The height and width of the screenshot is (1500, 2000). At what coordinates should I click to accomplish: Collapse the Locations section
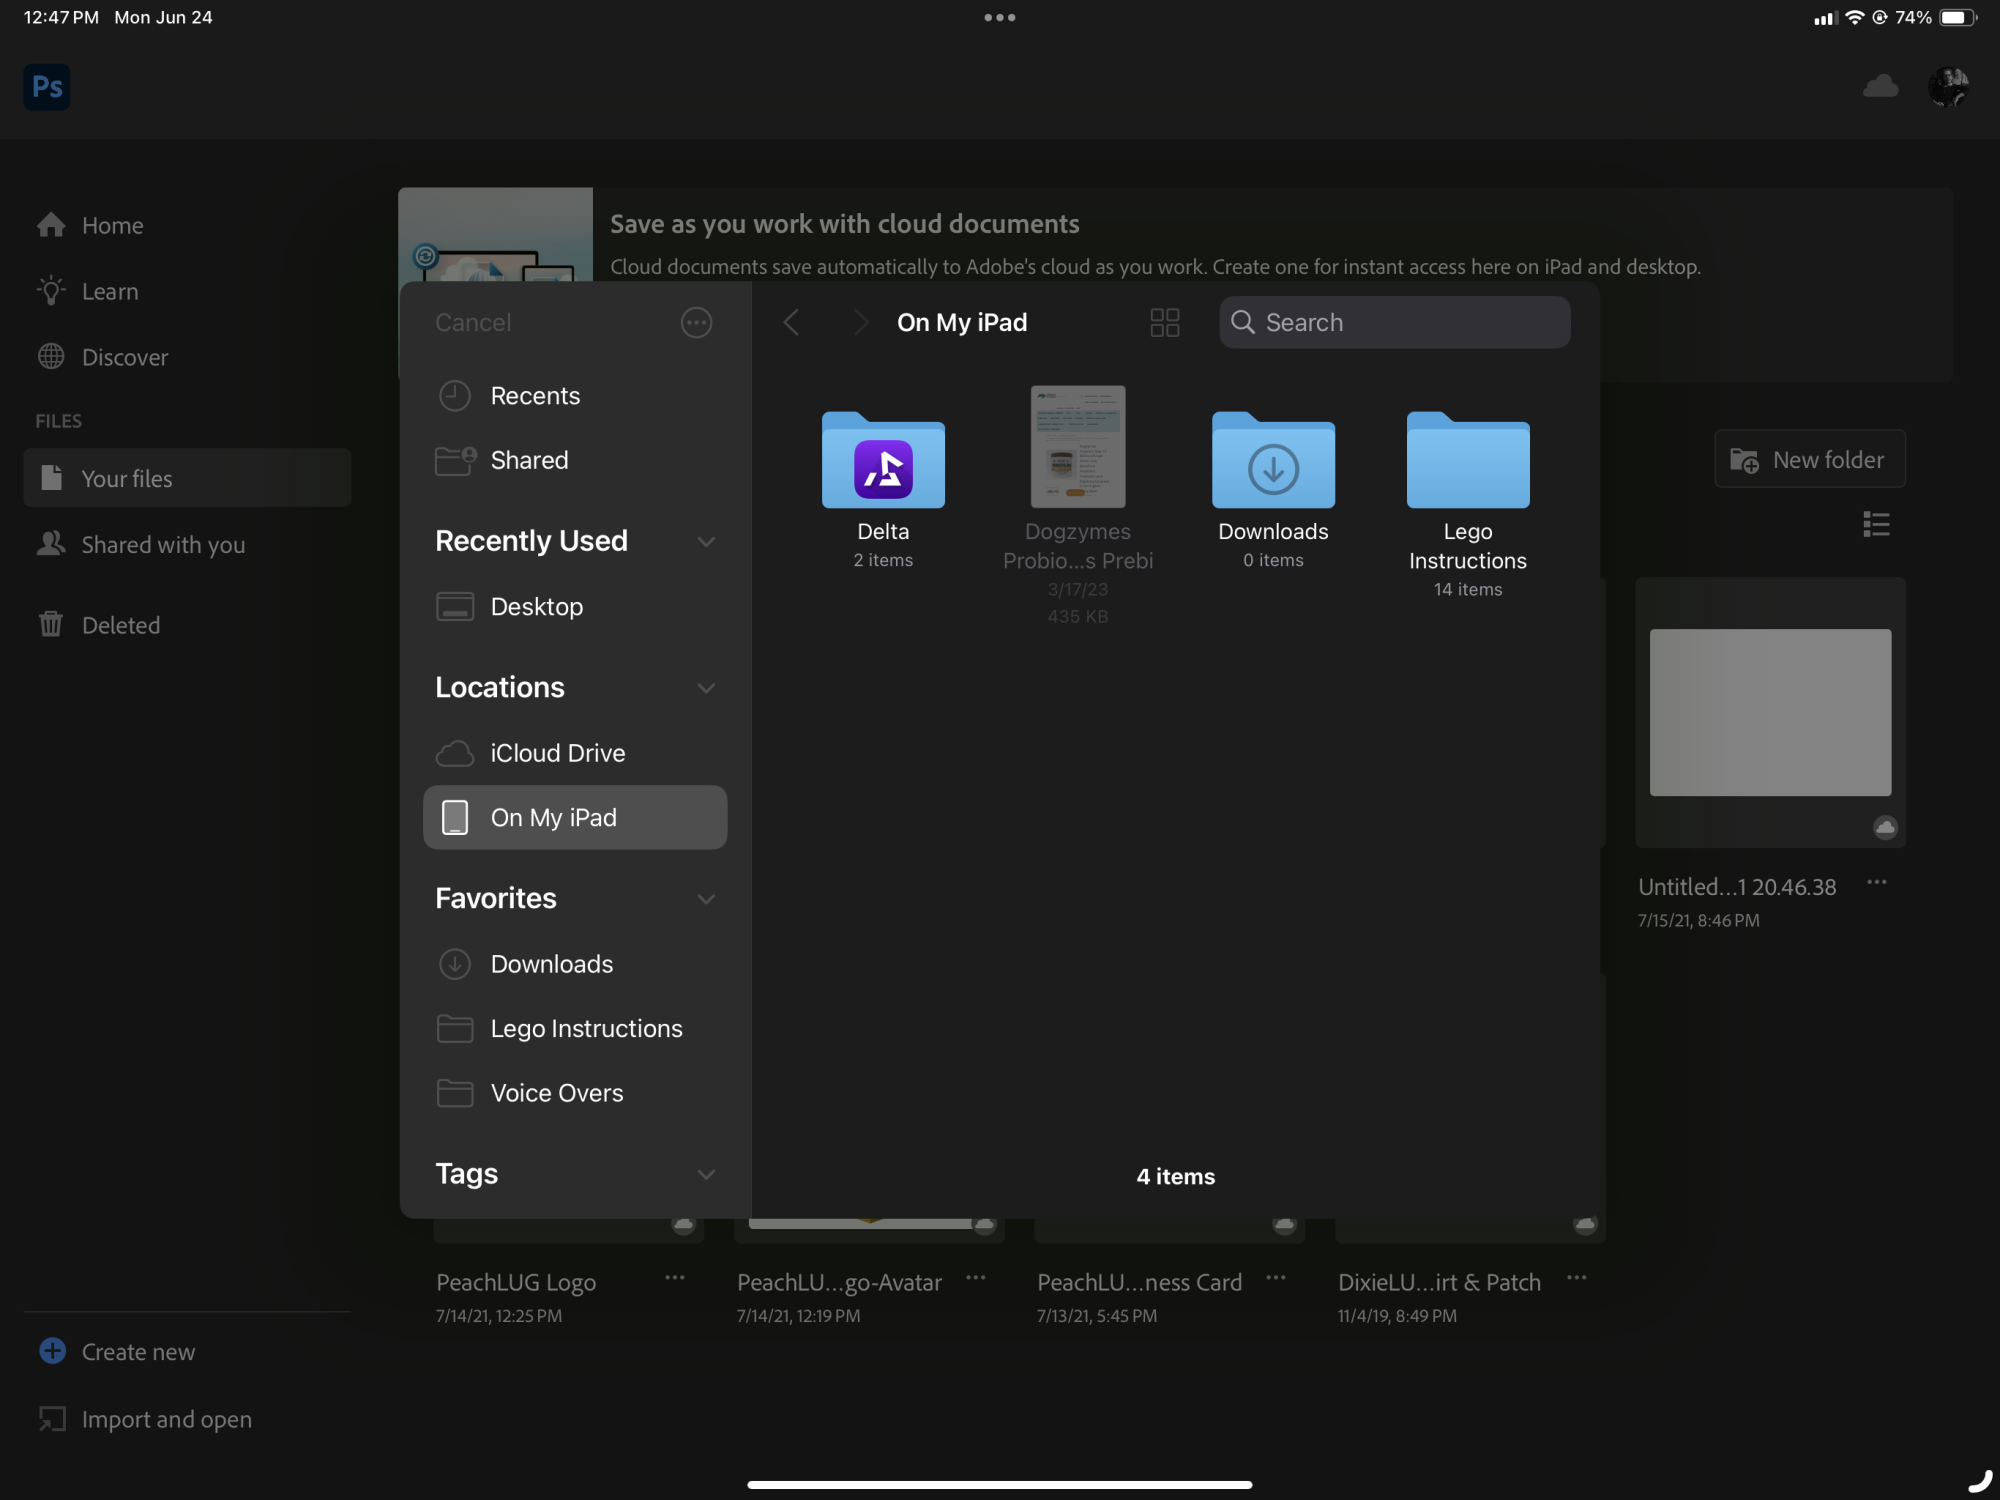coord(706,688)
